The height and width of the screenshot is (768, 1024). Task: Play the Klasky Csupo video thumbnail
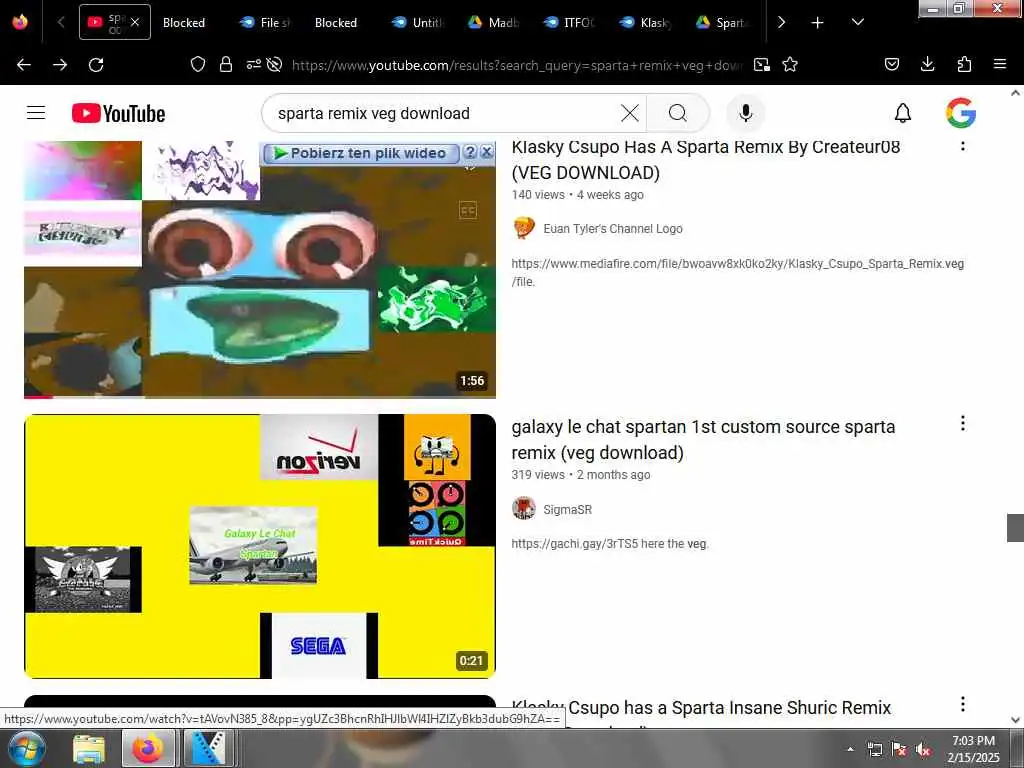click(260, 269)
